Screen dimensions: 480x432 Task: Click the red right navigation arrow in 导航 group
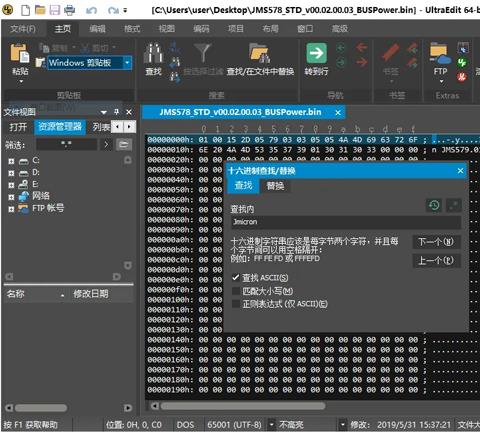[x=362, y=62]
